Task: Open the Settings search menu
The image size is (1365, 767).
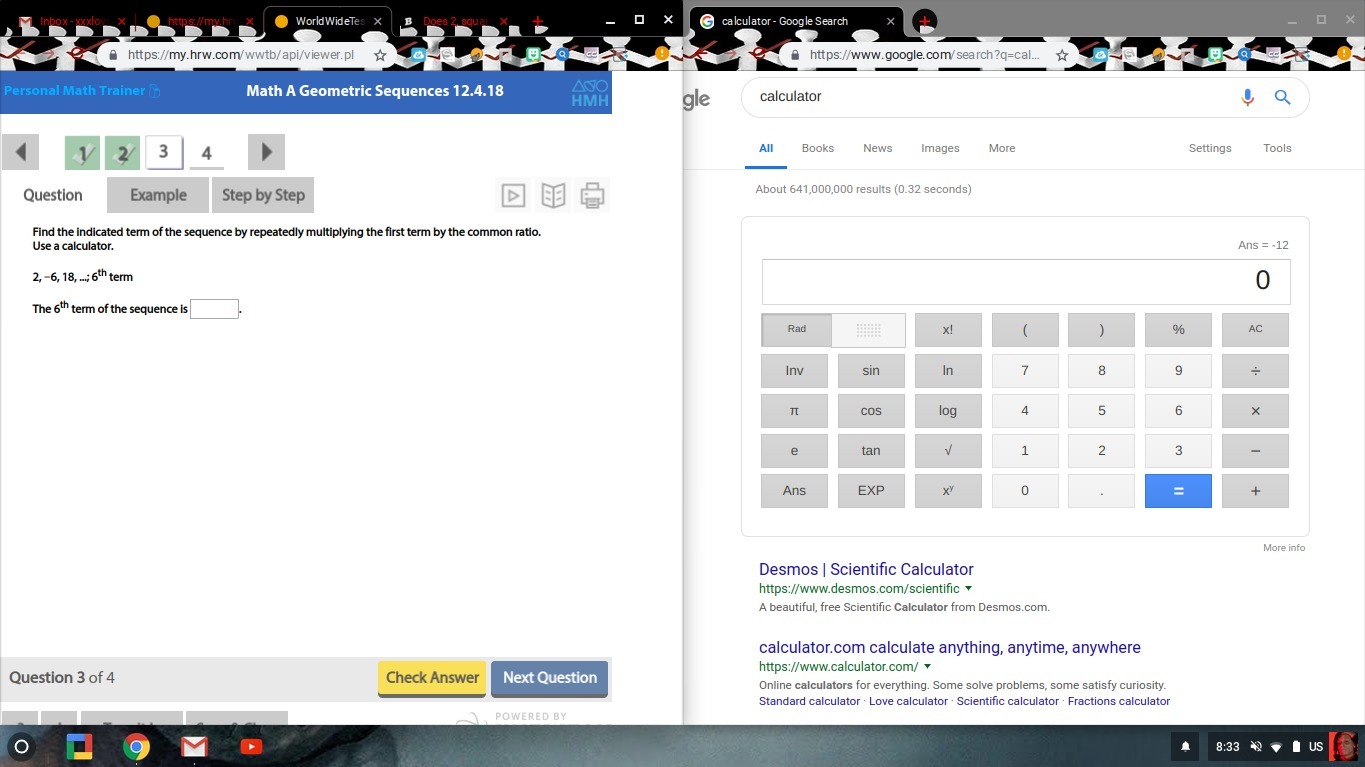Action: (1210, 148)
